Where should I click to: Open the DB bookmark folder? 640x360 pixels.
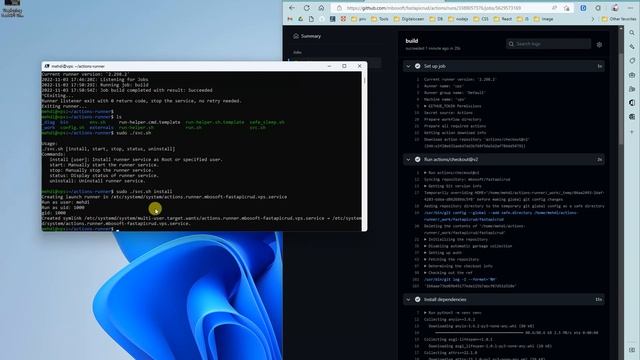[436, 19]
